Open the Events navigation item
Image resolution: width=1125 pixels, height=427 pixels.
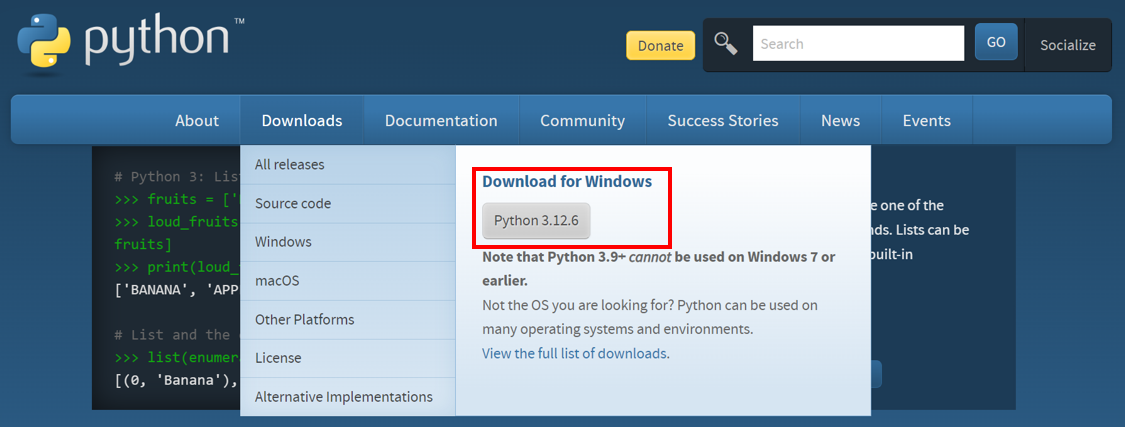tap(926, 121)
